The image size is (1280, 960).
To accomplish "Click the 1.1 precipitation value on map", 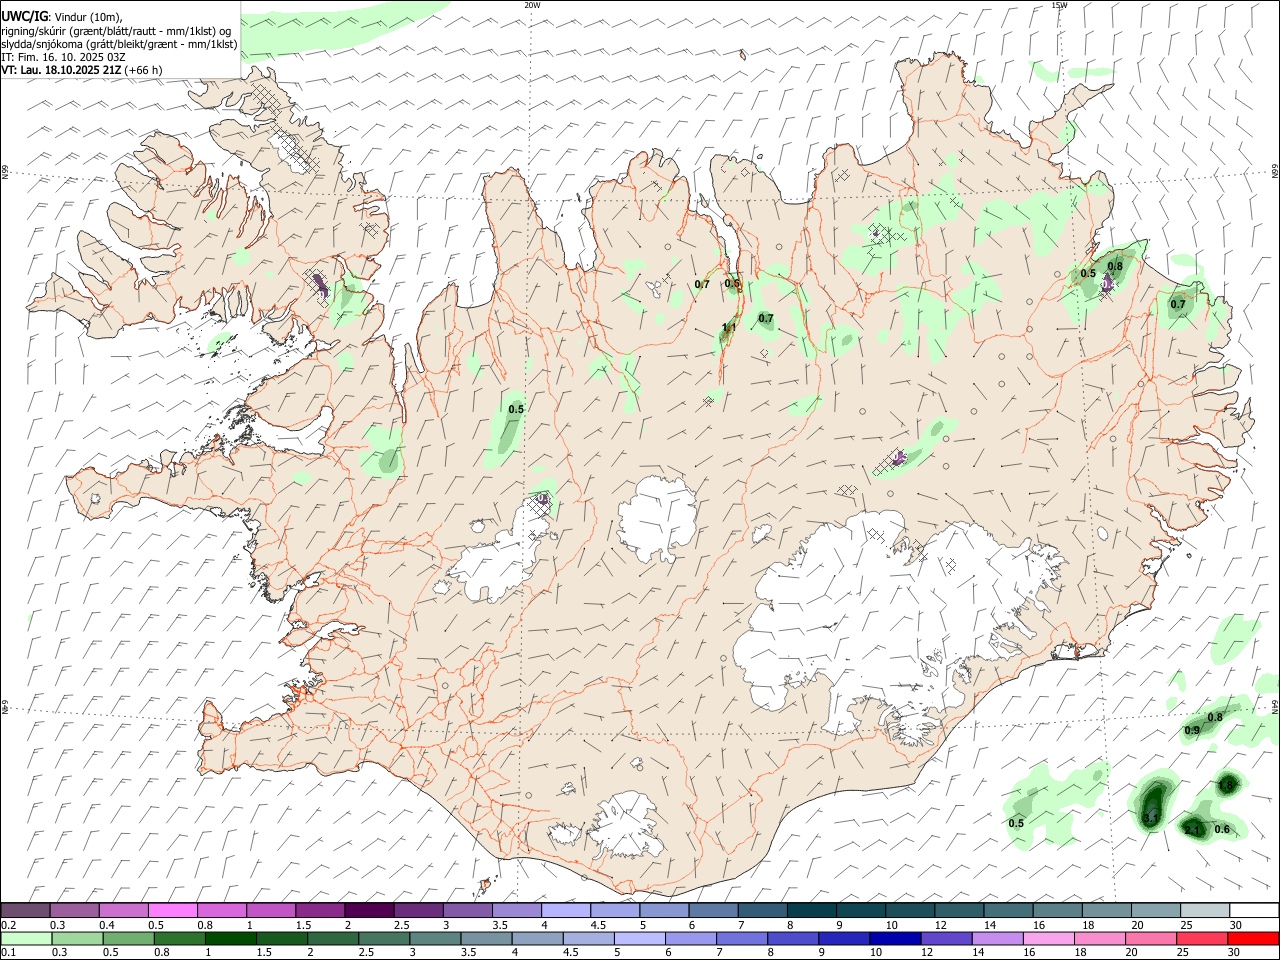I will click(x=729, y=328).
